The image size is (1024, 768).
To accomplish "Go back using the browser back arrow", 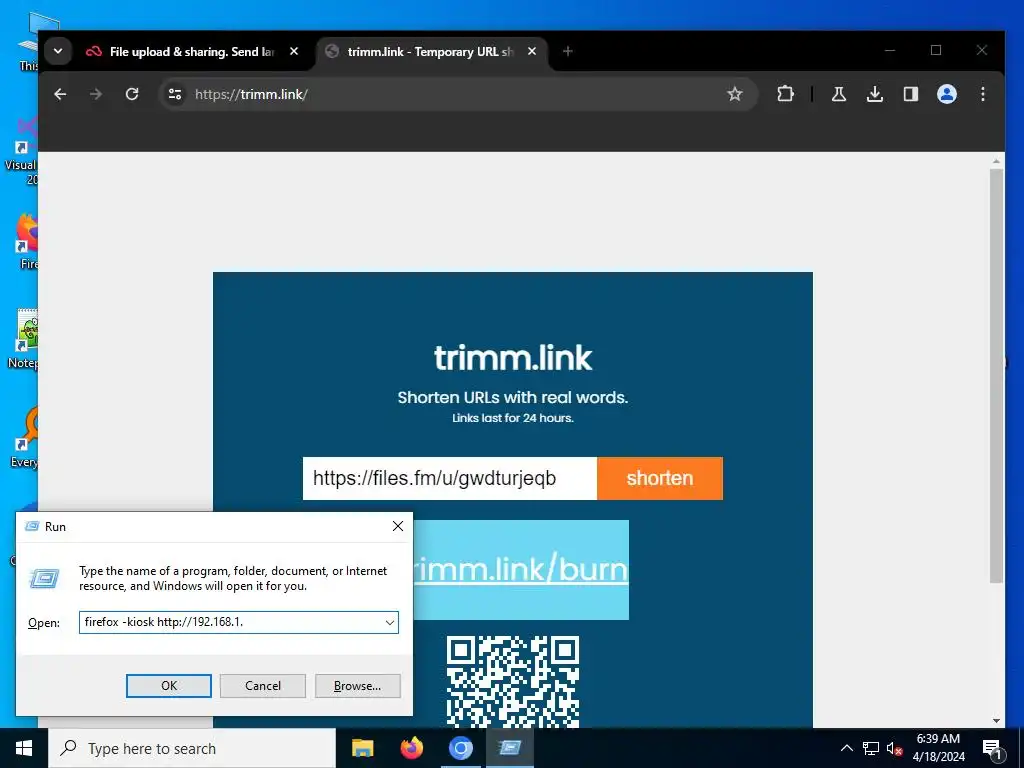I will pyautogui.click(x=60, y=94).
